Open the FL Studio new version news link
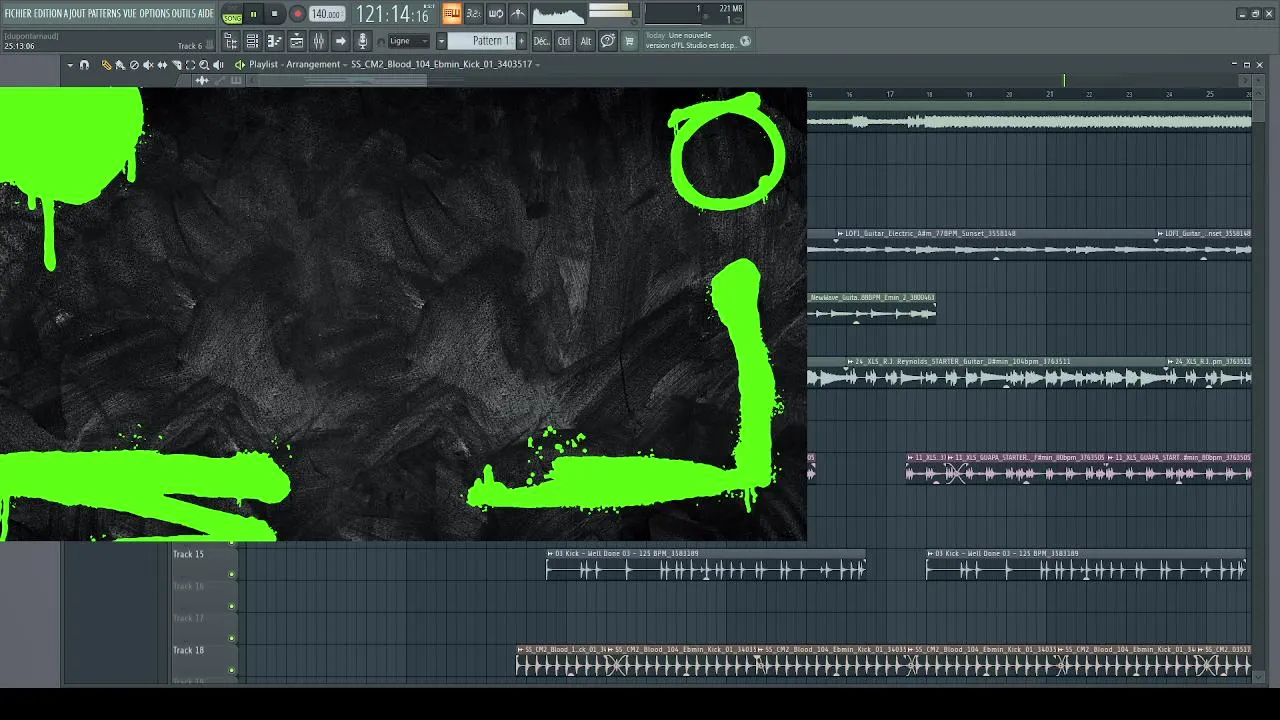This screenshot has height=720, width=1280. (x=690, y=40)
